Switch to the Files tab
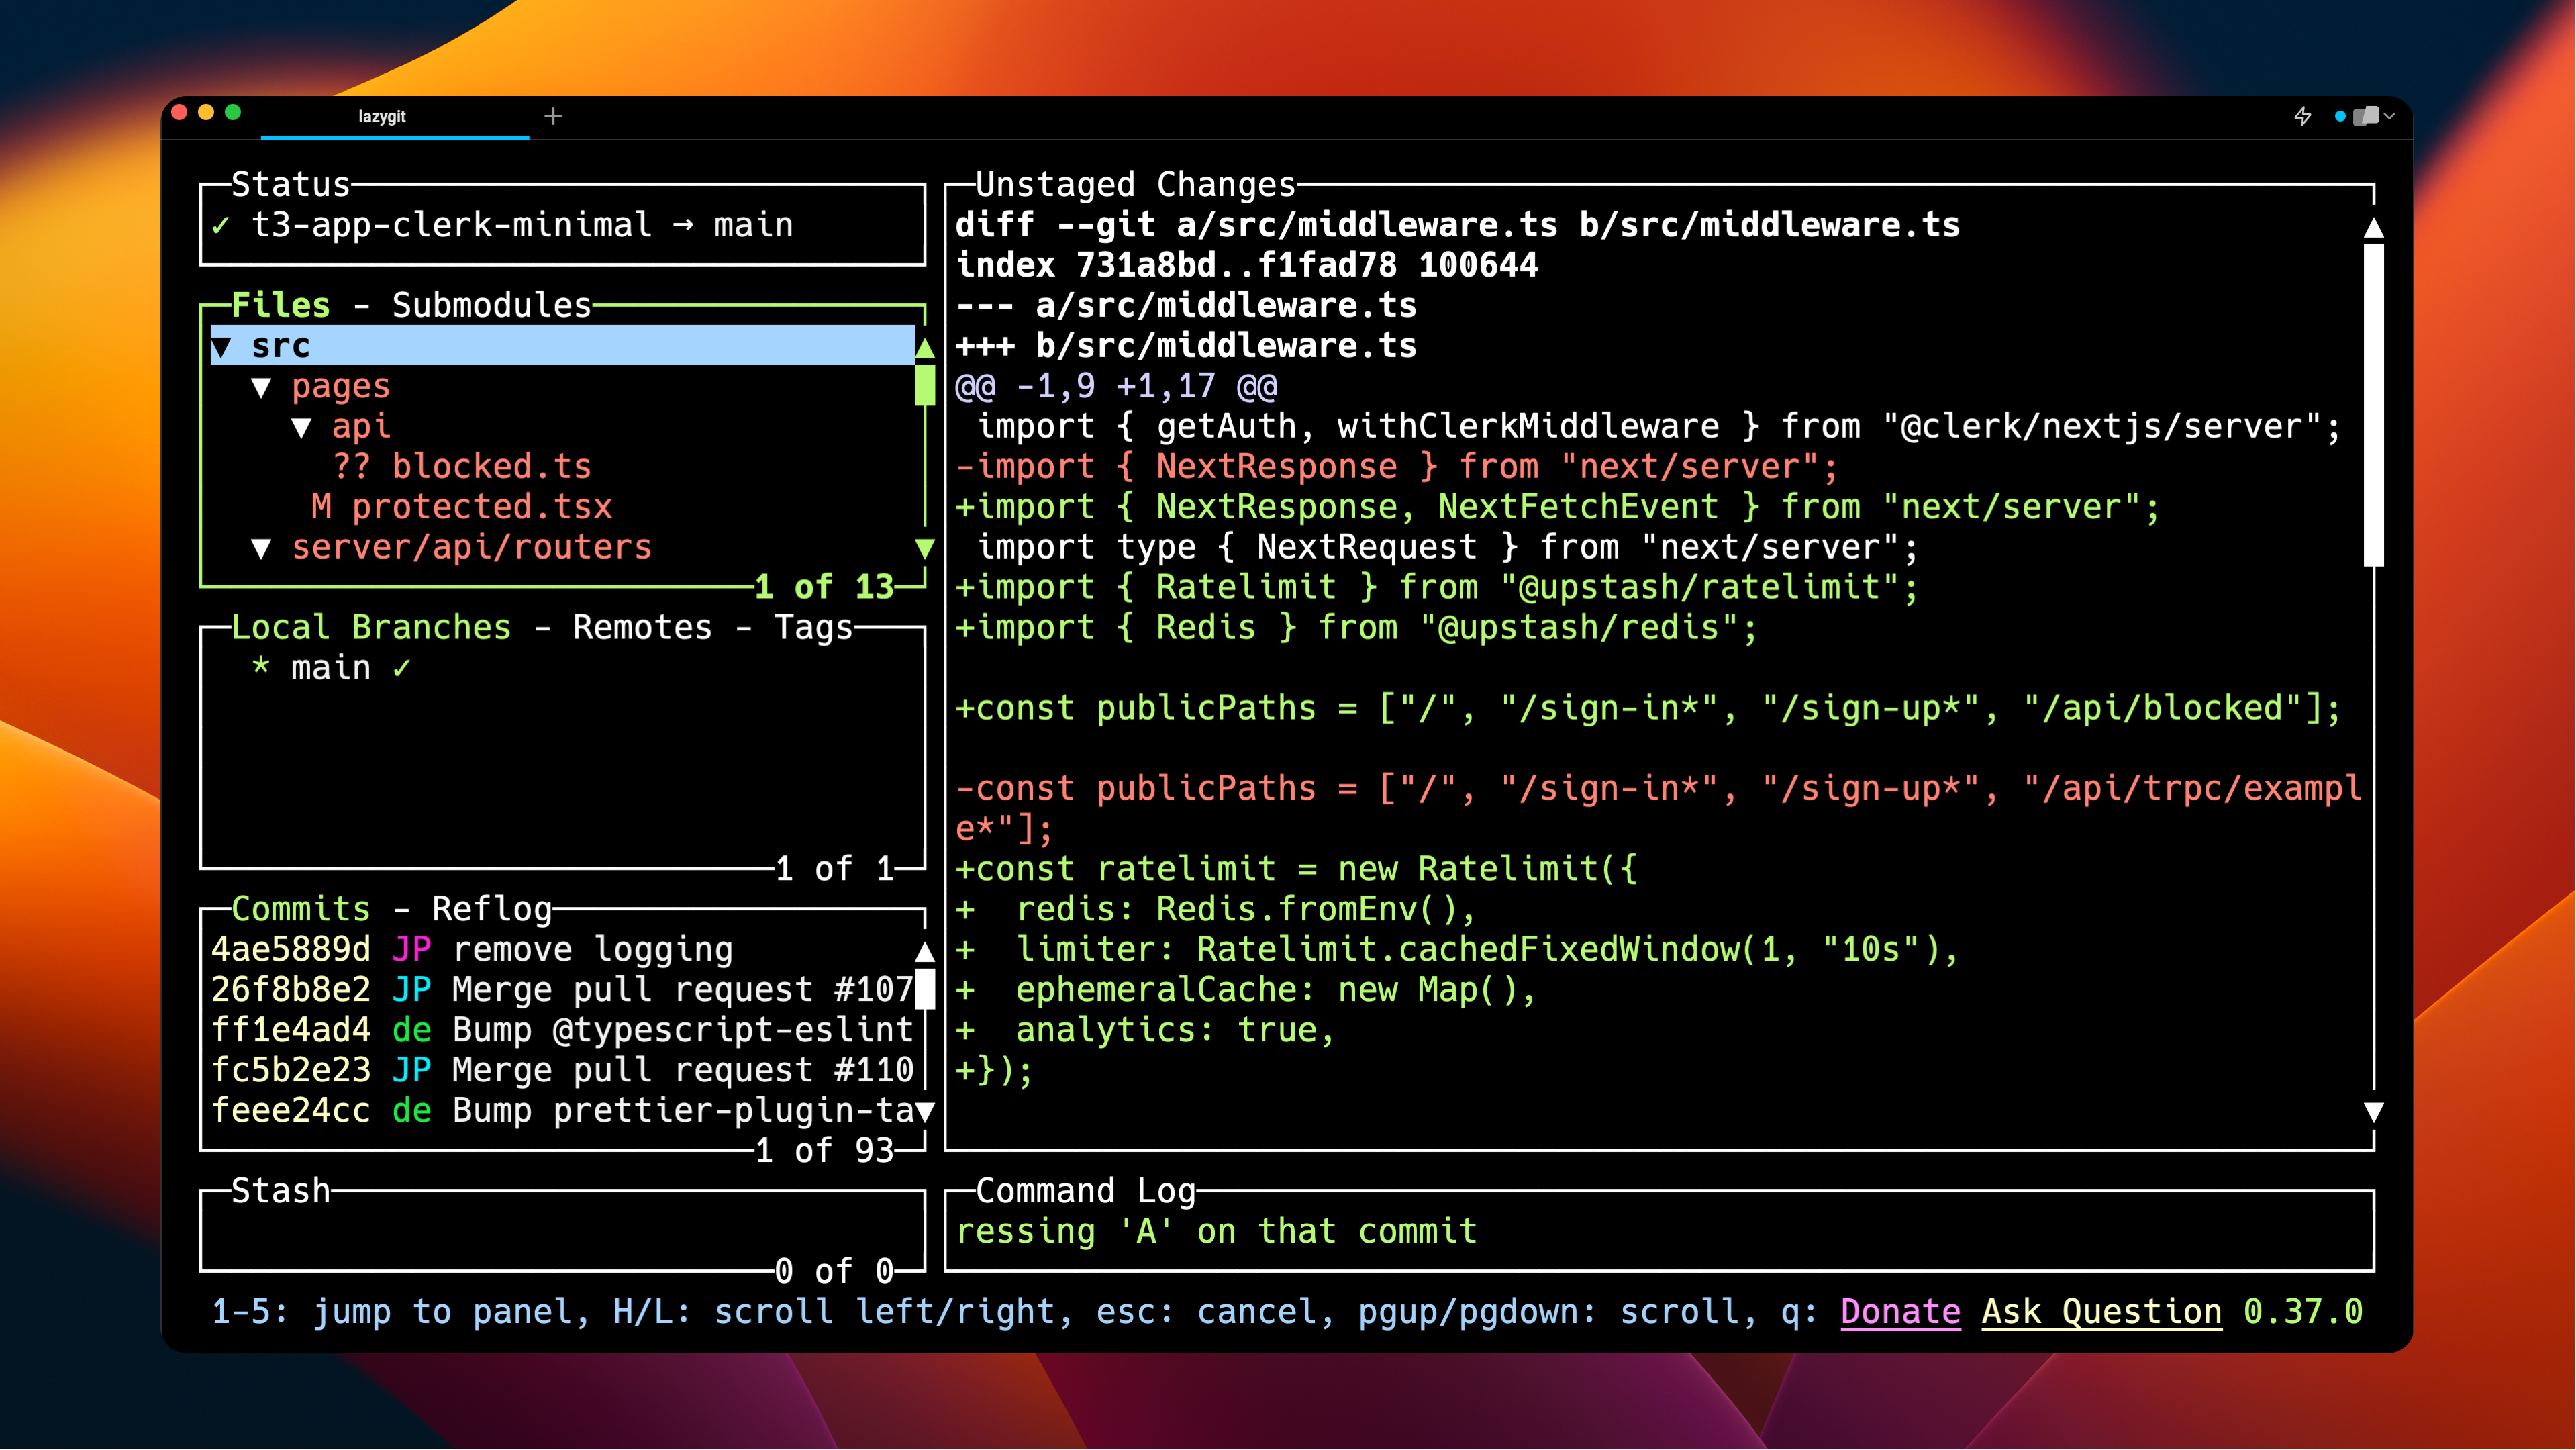The width and height of the screenshot is (2576, 1450). (x=281, y=305)
